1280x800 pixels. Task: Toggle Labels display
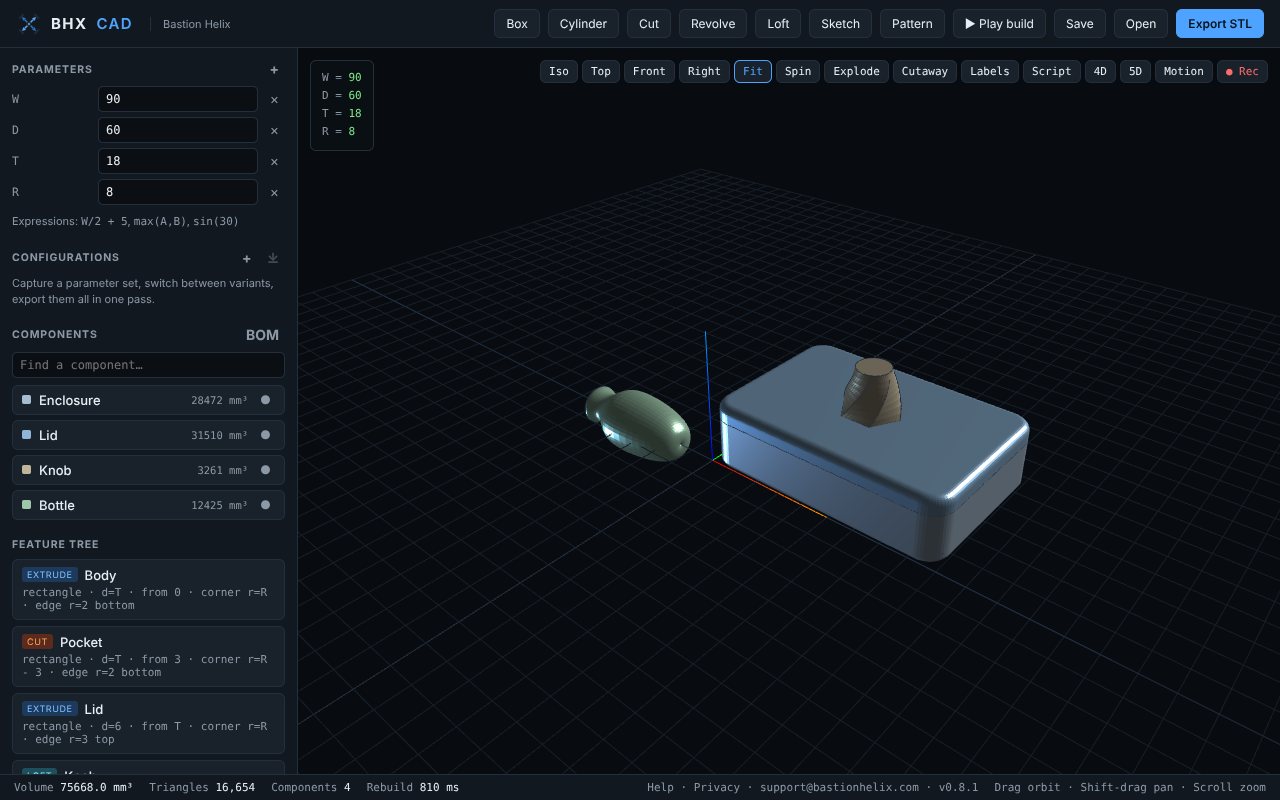(x=989, y=71)
